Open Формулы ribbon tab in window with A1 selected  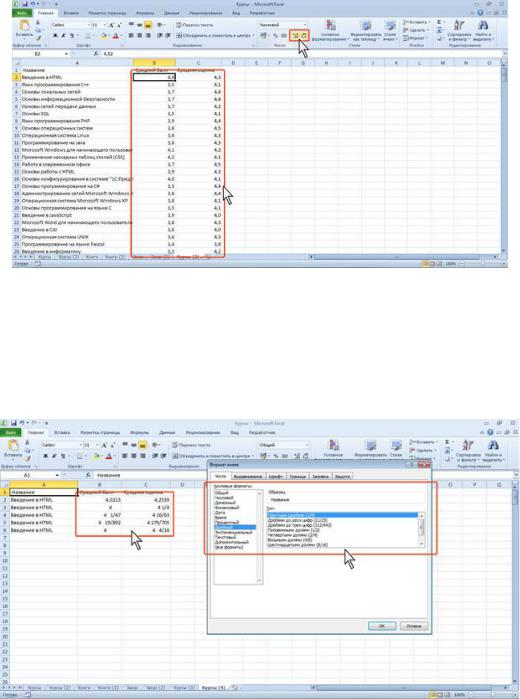click(x=140, y=433)
